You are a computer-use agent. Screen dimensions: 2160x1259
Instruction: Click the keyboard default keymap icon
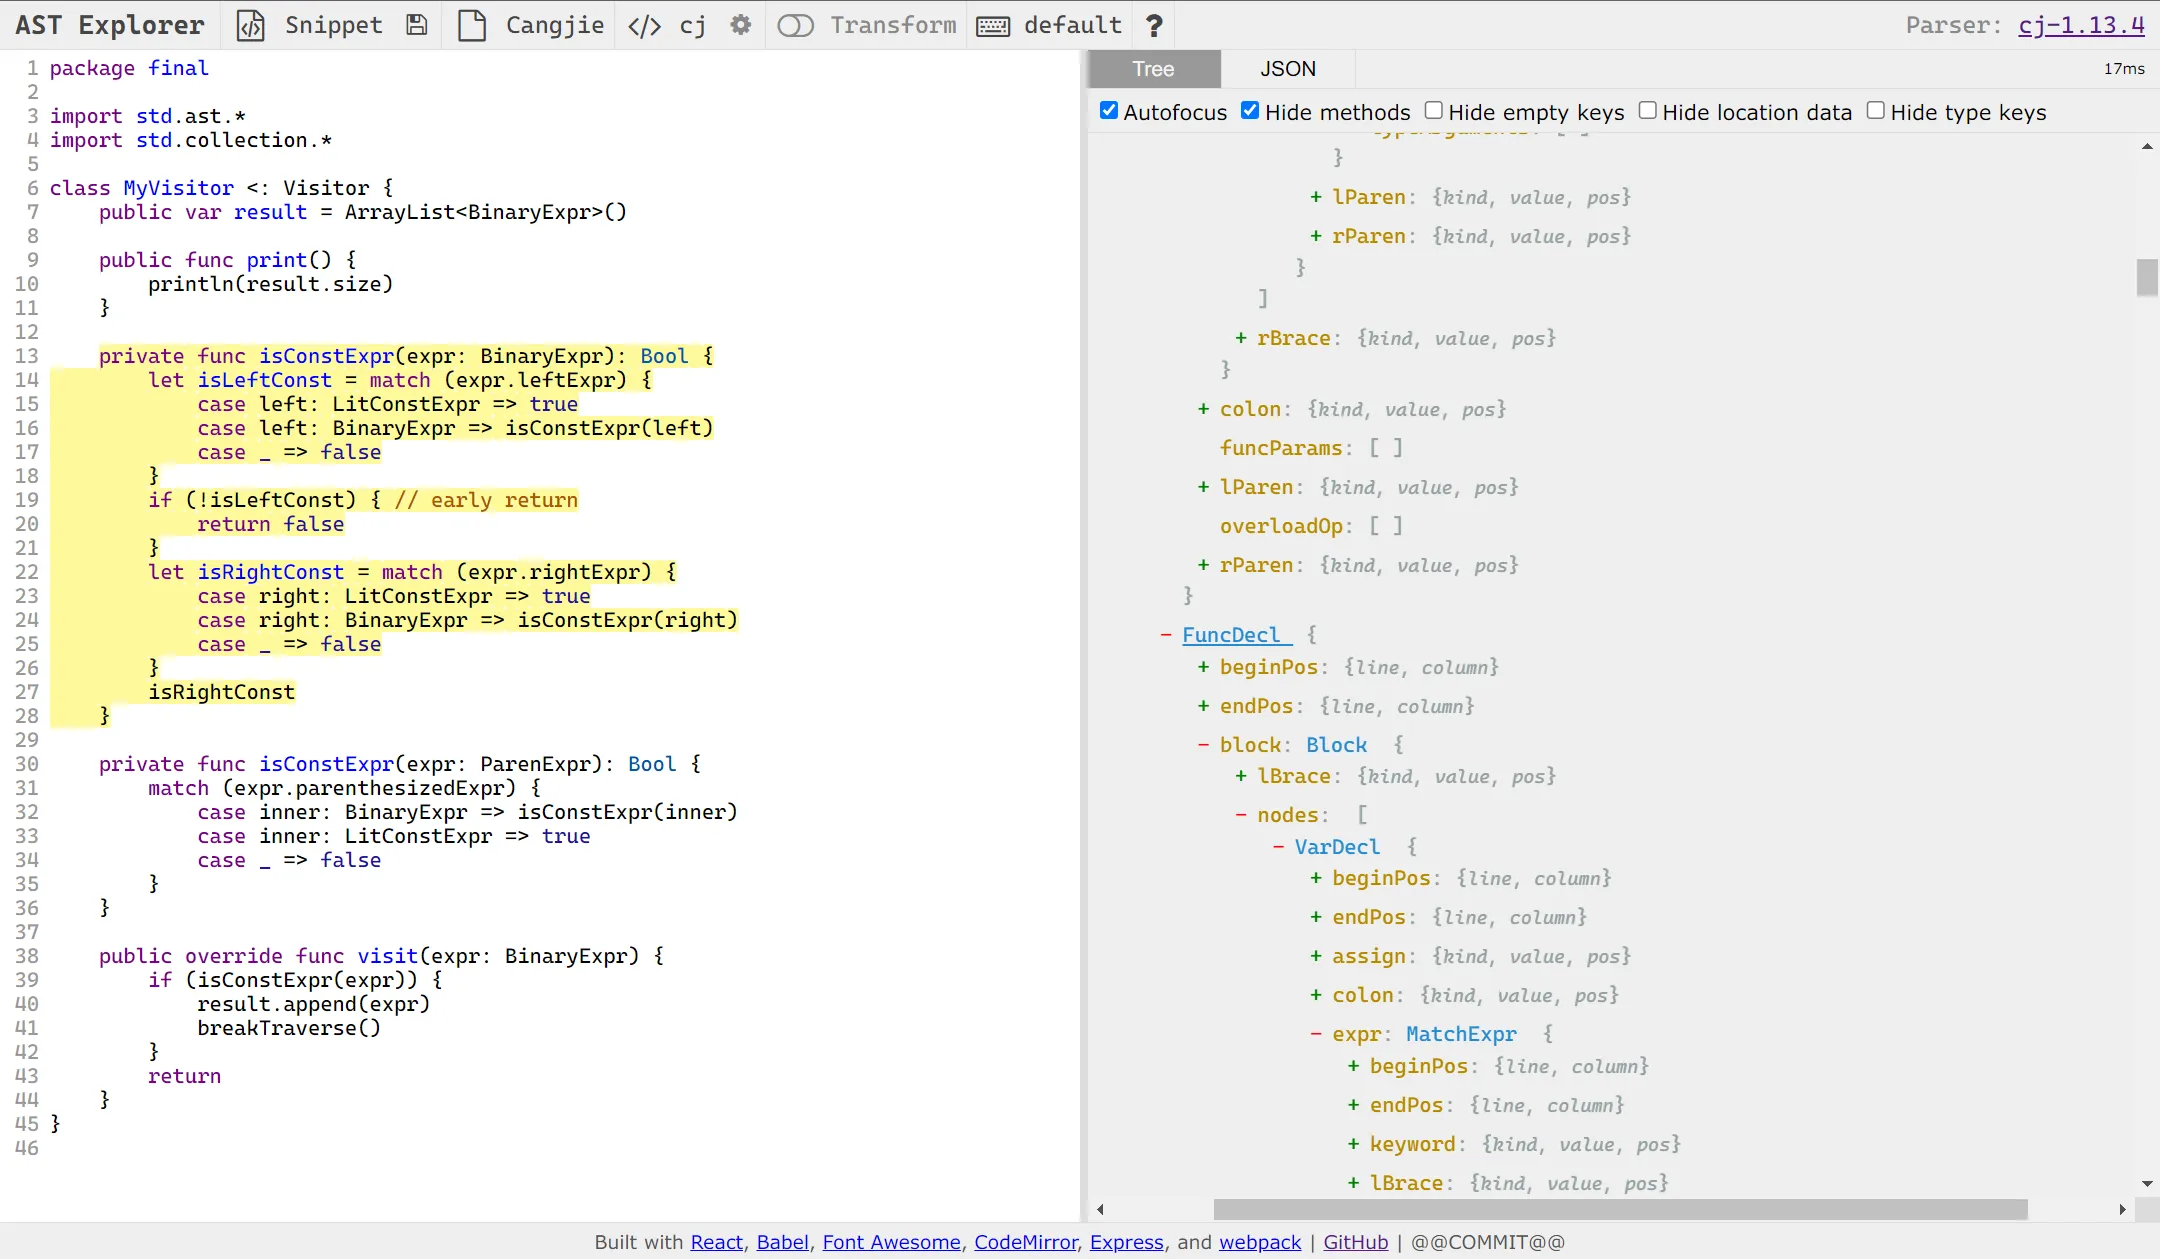992,25
